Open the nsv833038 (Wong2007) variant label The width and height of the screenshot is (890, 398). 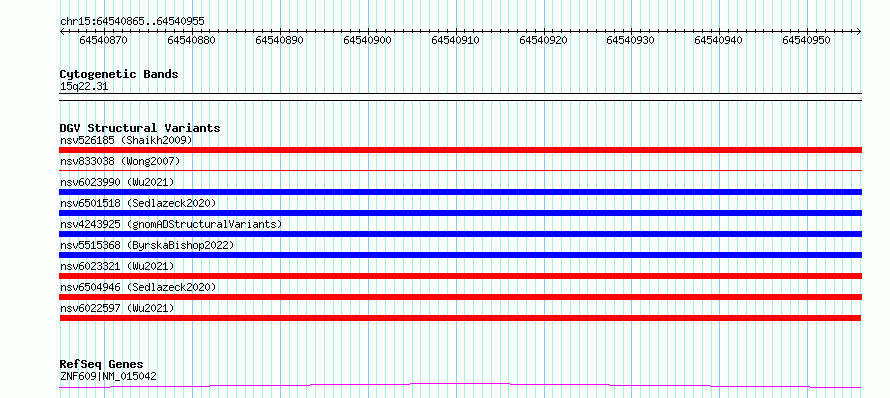click(x=120, y=161)
